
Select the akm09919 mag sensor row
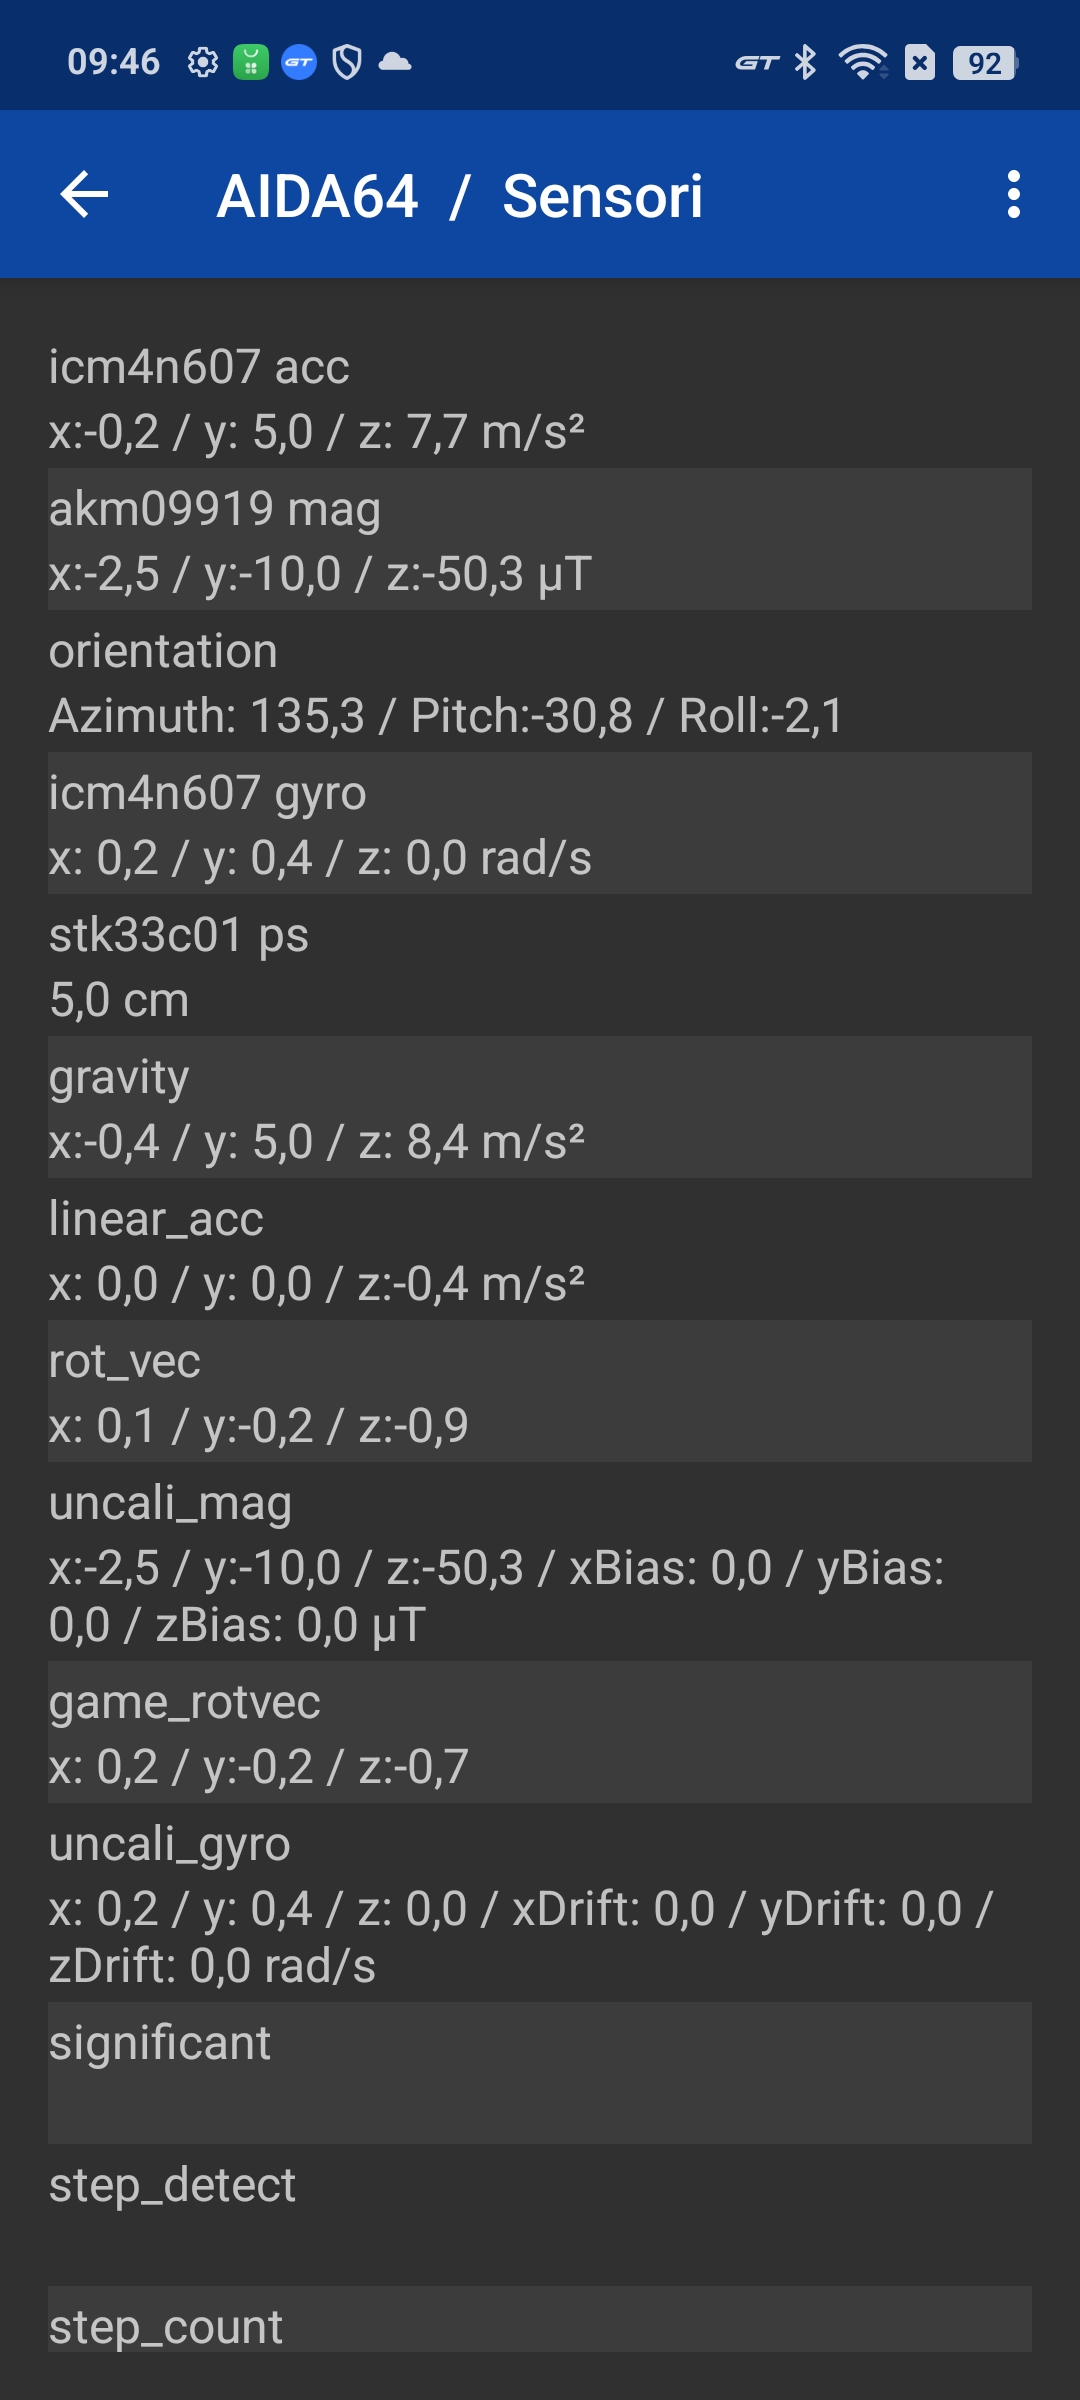[540, 540]
